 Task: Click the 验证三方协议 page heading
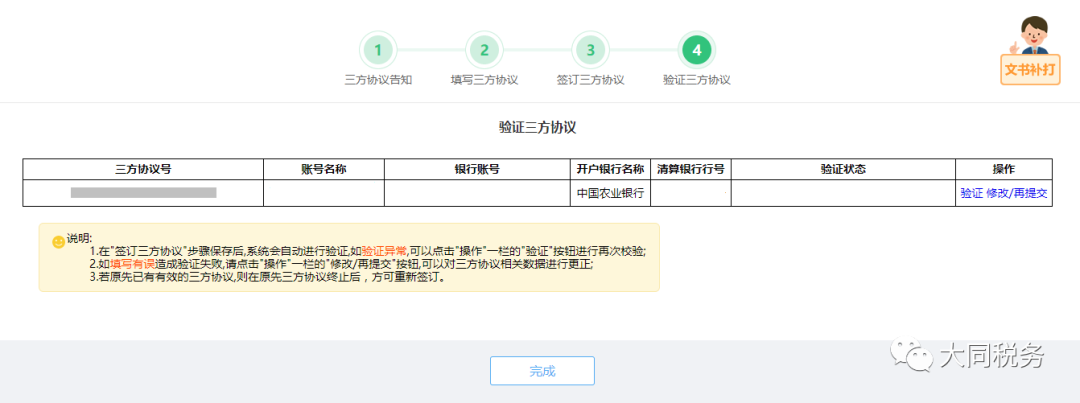537,127
